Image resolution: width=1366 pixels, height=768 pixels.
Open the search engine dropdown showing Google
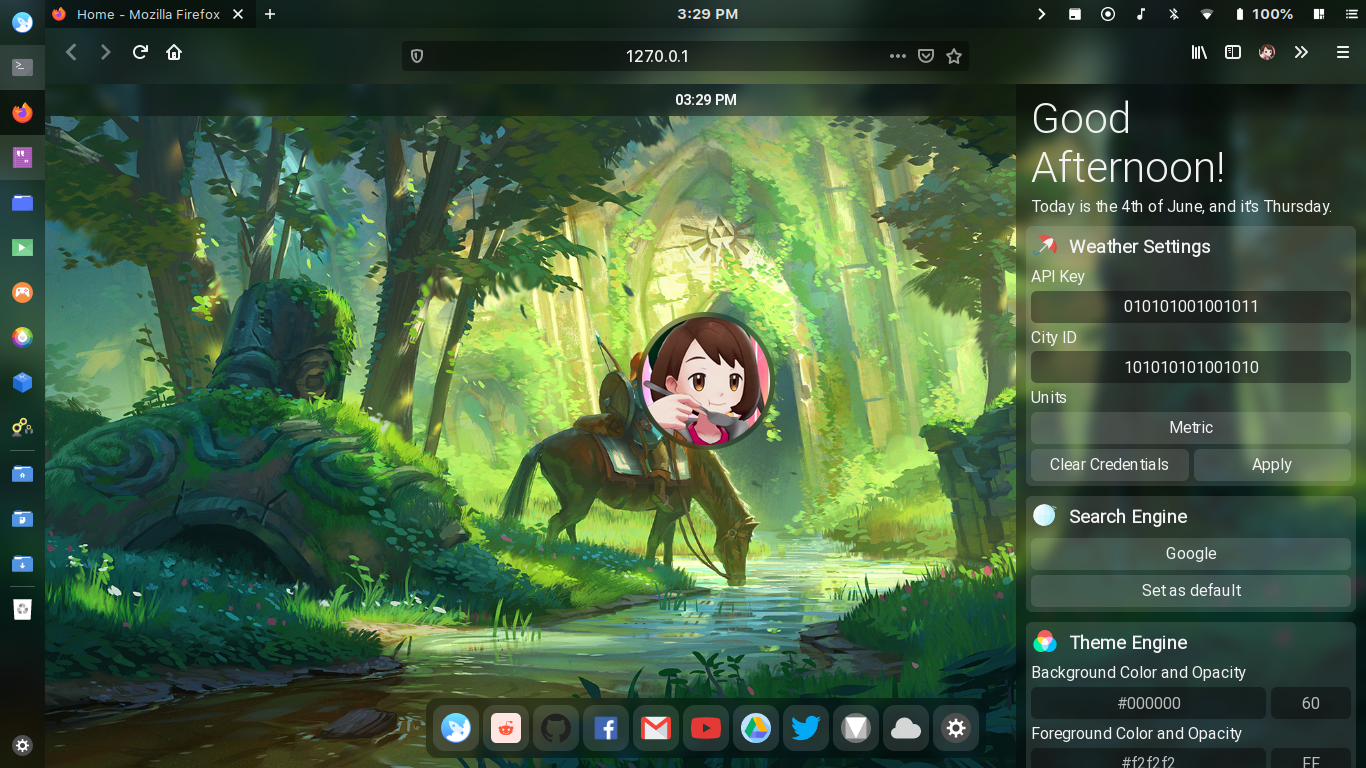point(1191,554)
